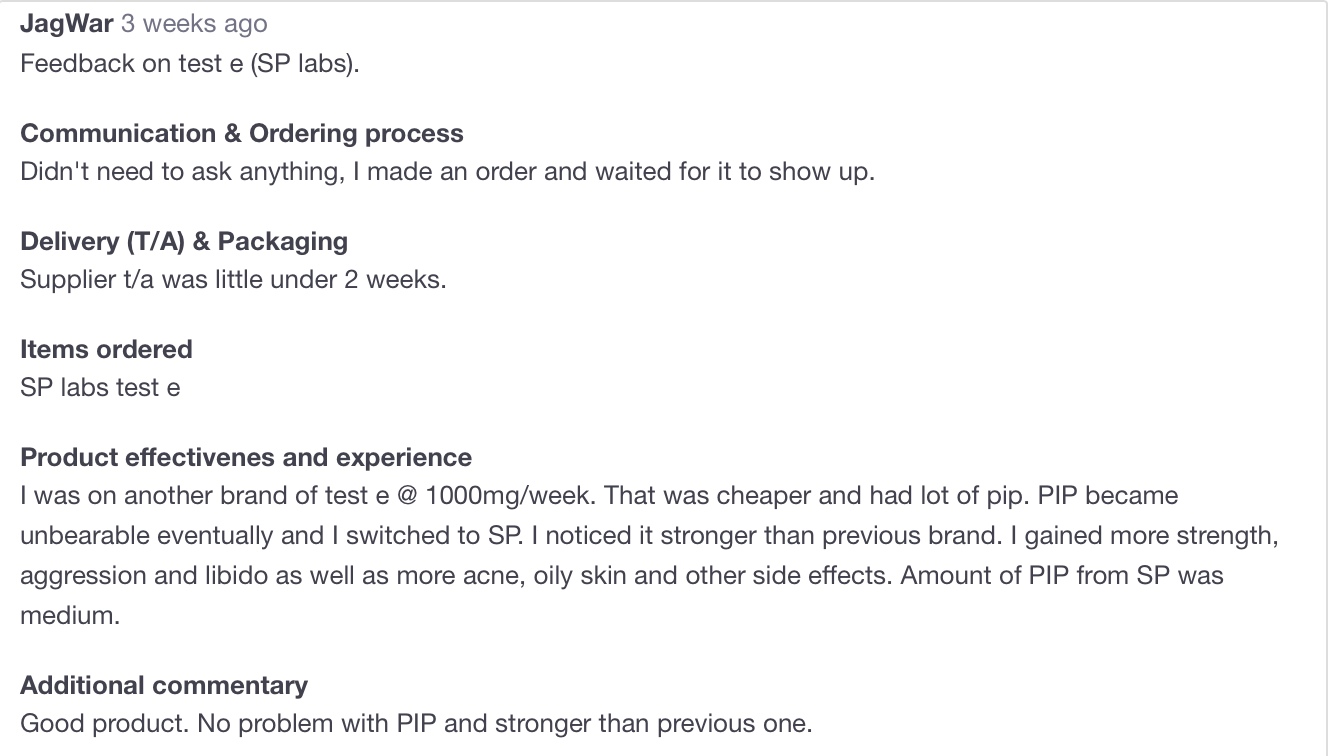This screenshot has width=1340, height=756.
Task: Click the "Didn't need to ask anything" sentence
Action: pyautogui.click(x=447, y=171)
